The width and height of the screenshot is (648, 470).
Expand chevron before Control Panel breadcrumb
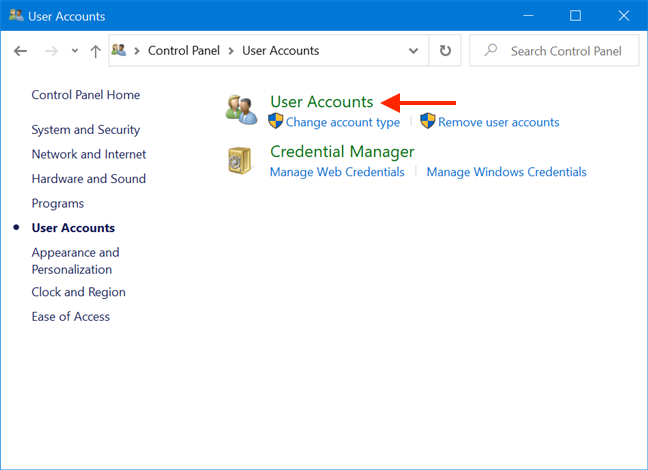click(x=137, y=51)
